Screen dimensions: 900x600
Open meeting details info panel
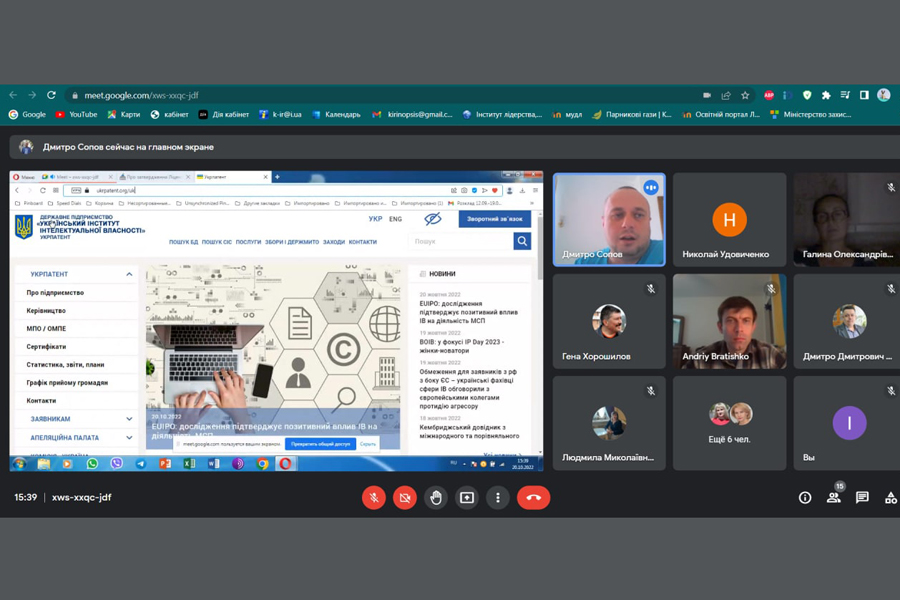coord(805,498)
